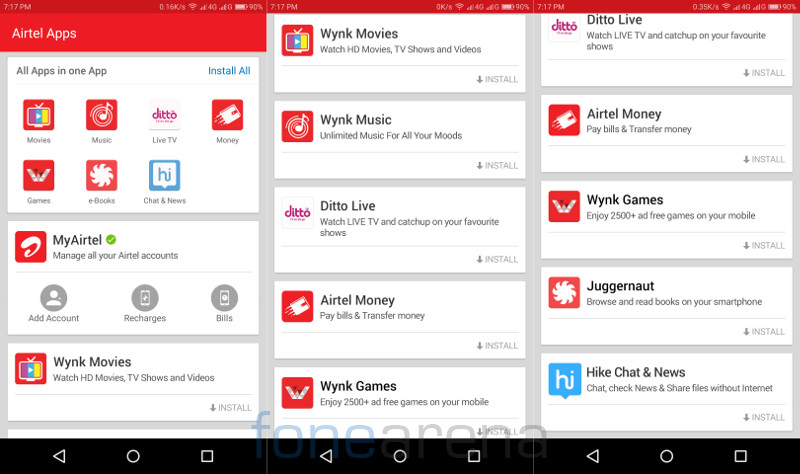Install Hike Chat & News
Screen dimensions: 800x474
764,417
